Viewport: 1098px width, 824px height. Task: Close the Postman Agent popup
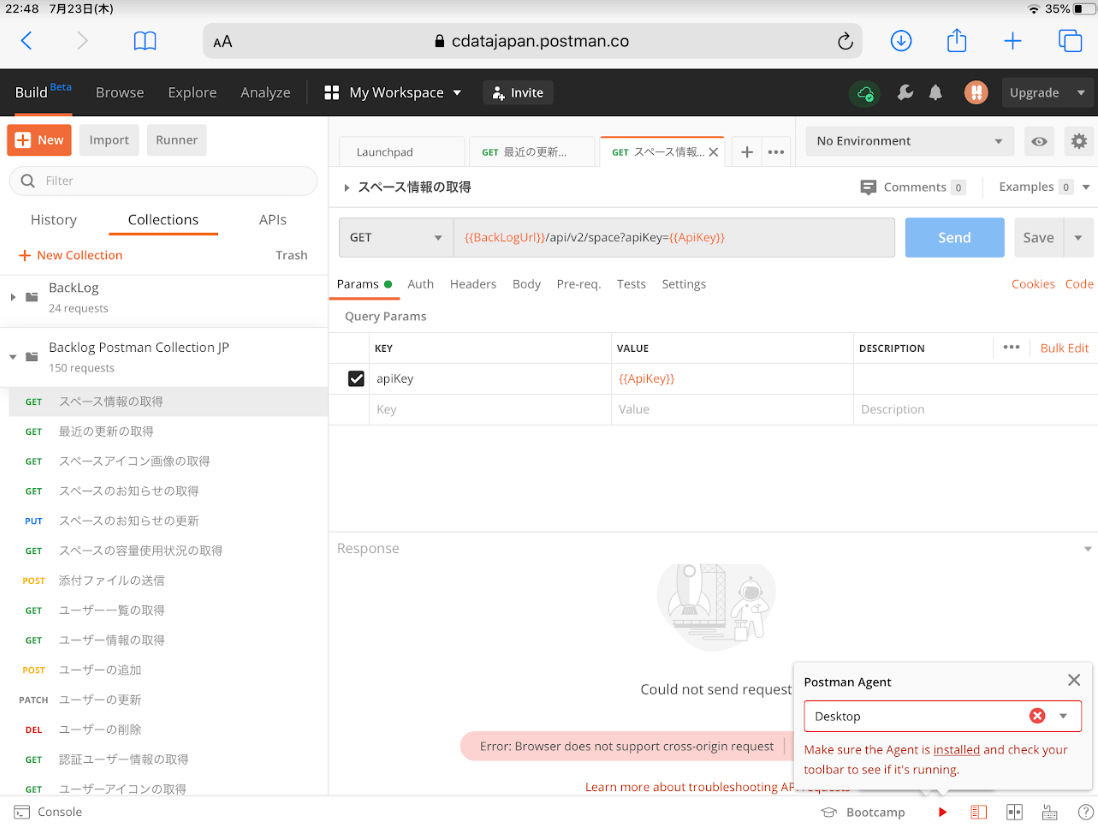(1073, 680)
